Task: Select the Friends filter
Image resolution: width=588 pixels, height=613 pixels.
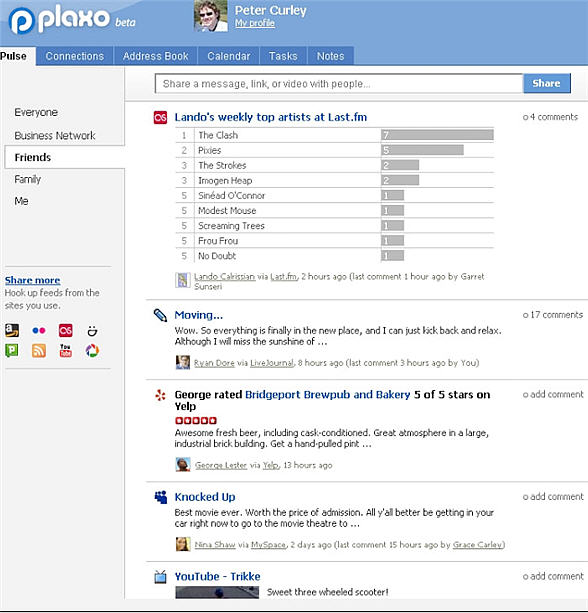Action: tap(65, 157)
